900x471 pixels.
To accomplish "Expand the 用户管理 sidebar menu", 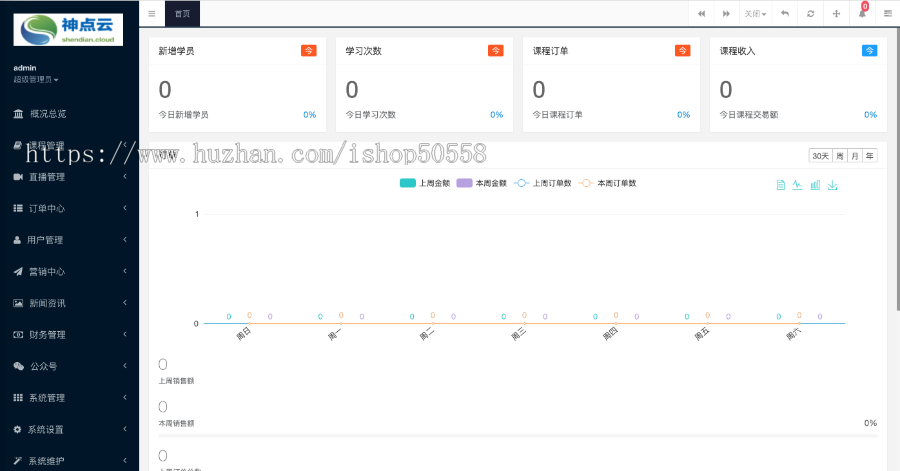I will coord(69,240).
